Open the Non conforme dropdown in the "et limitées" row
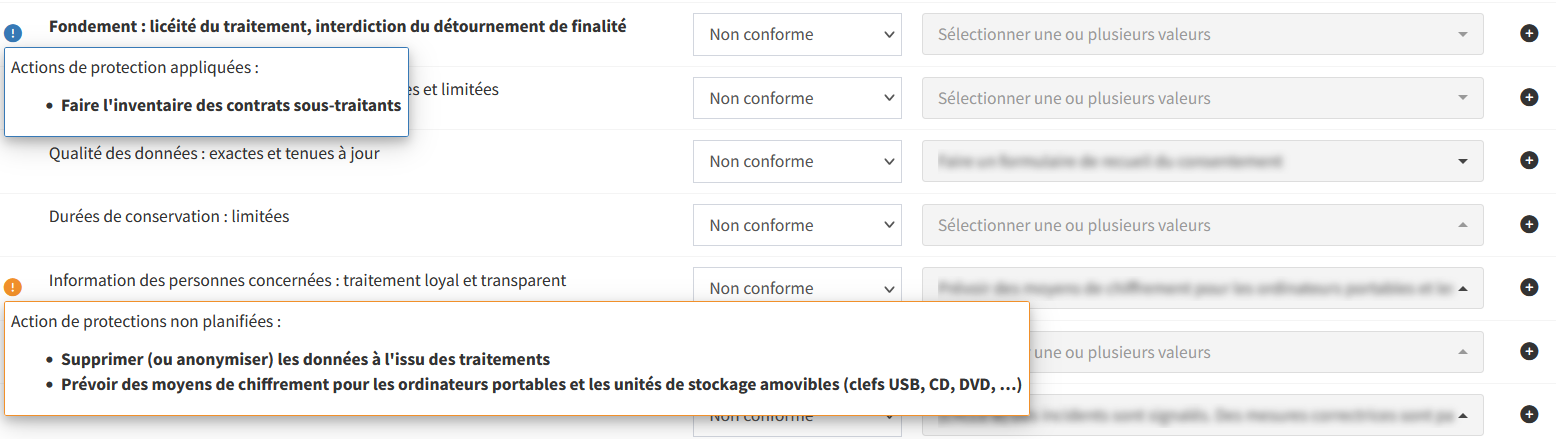 [x=796, y=98]
